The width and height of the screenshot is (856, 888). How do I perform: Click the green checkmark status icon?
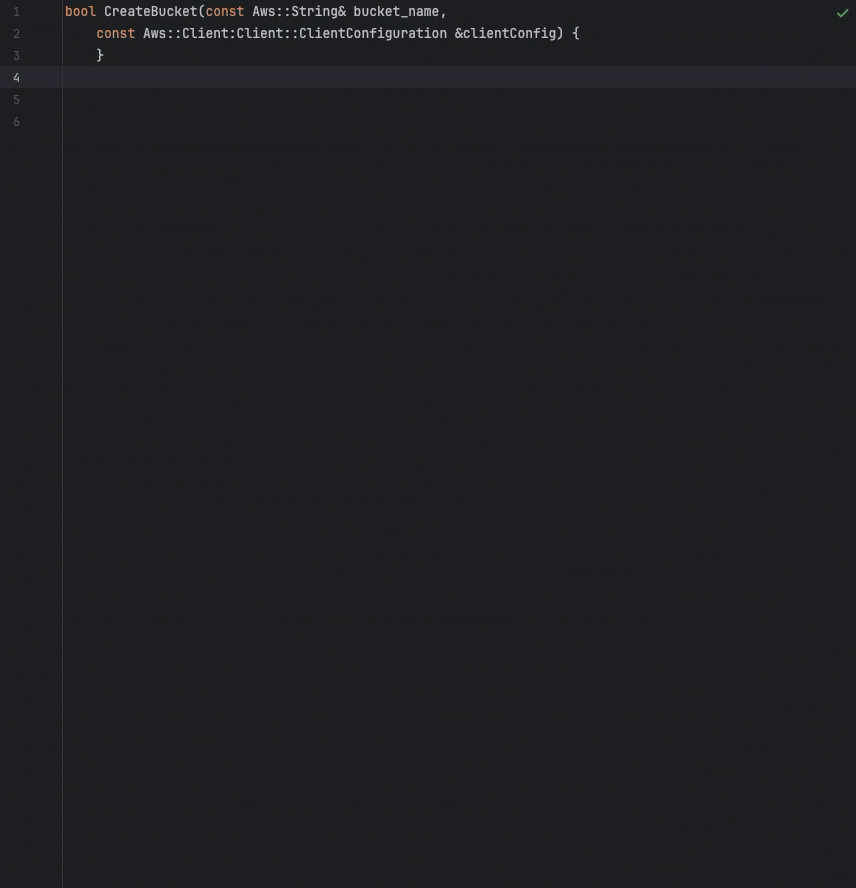point(842,13)
